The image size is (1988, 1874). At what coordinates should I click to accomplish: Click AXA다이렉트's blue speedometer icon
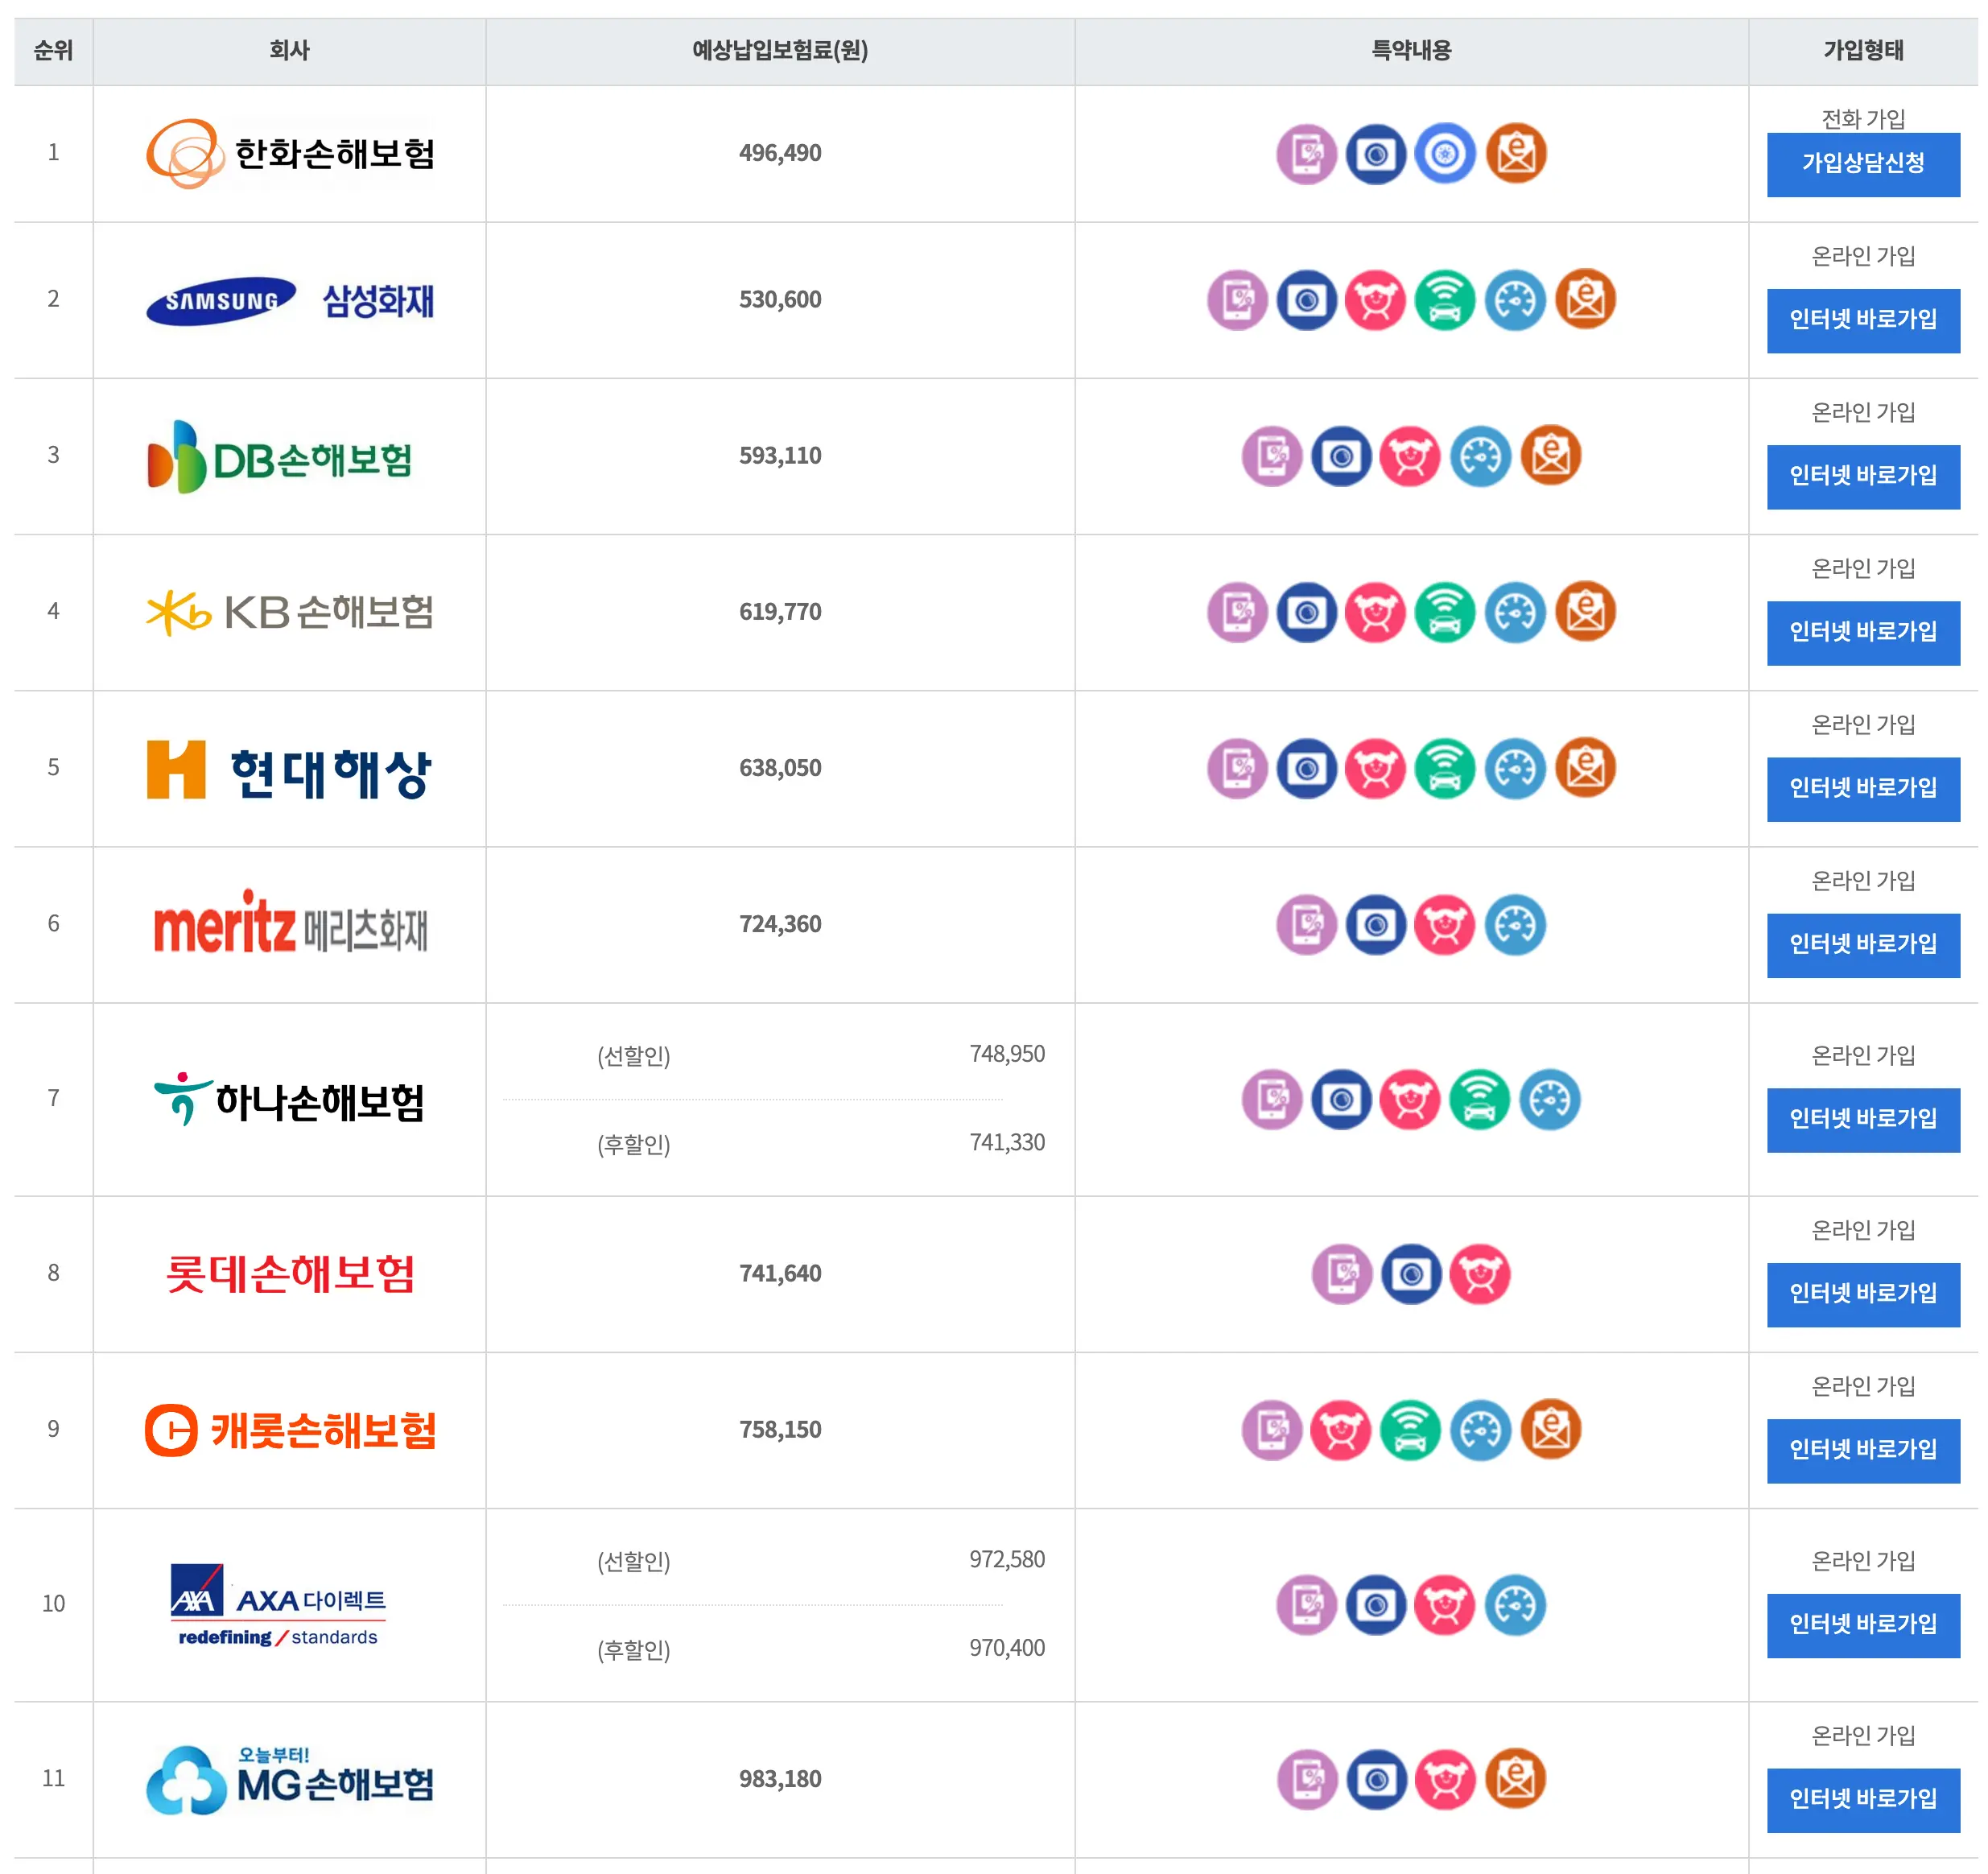[x=1515, y=1605]
